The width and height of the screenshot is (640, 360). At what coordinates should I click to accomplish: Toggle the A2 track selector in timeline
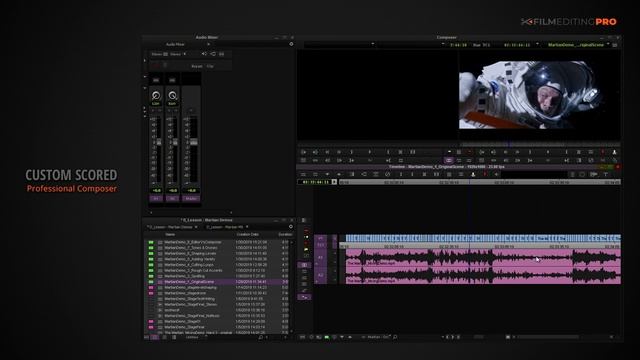tap(321, 276)
